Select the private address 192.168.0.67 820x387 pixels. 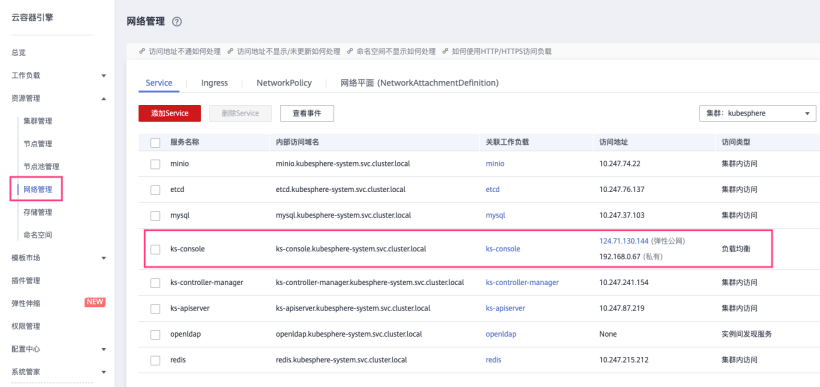(x=619, y=257)
